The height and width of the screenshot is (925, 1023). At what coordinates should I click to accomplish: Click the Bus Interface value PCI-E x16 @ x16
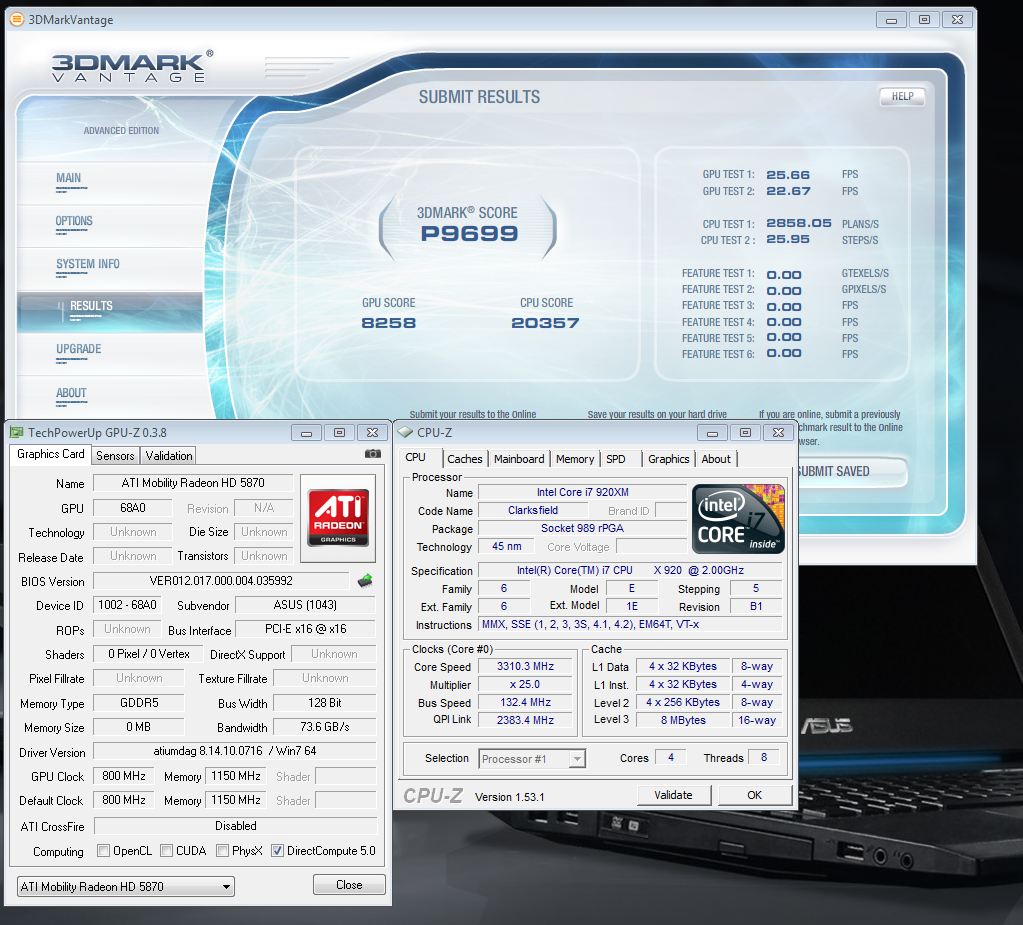pos(305,629)
